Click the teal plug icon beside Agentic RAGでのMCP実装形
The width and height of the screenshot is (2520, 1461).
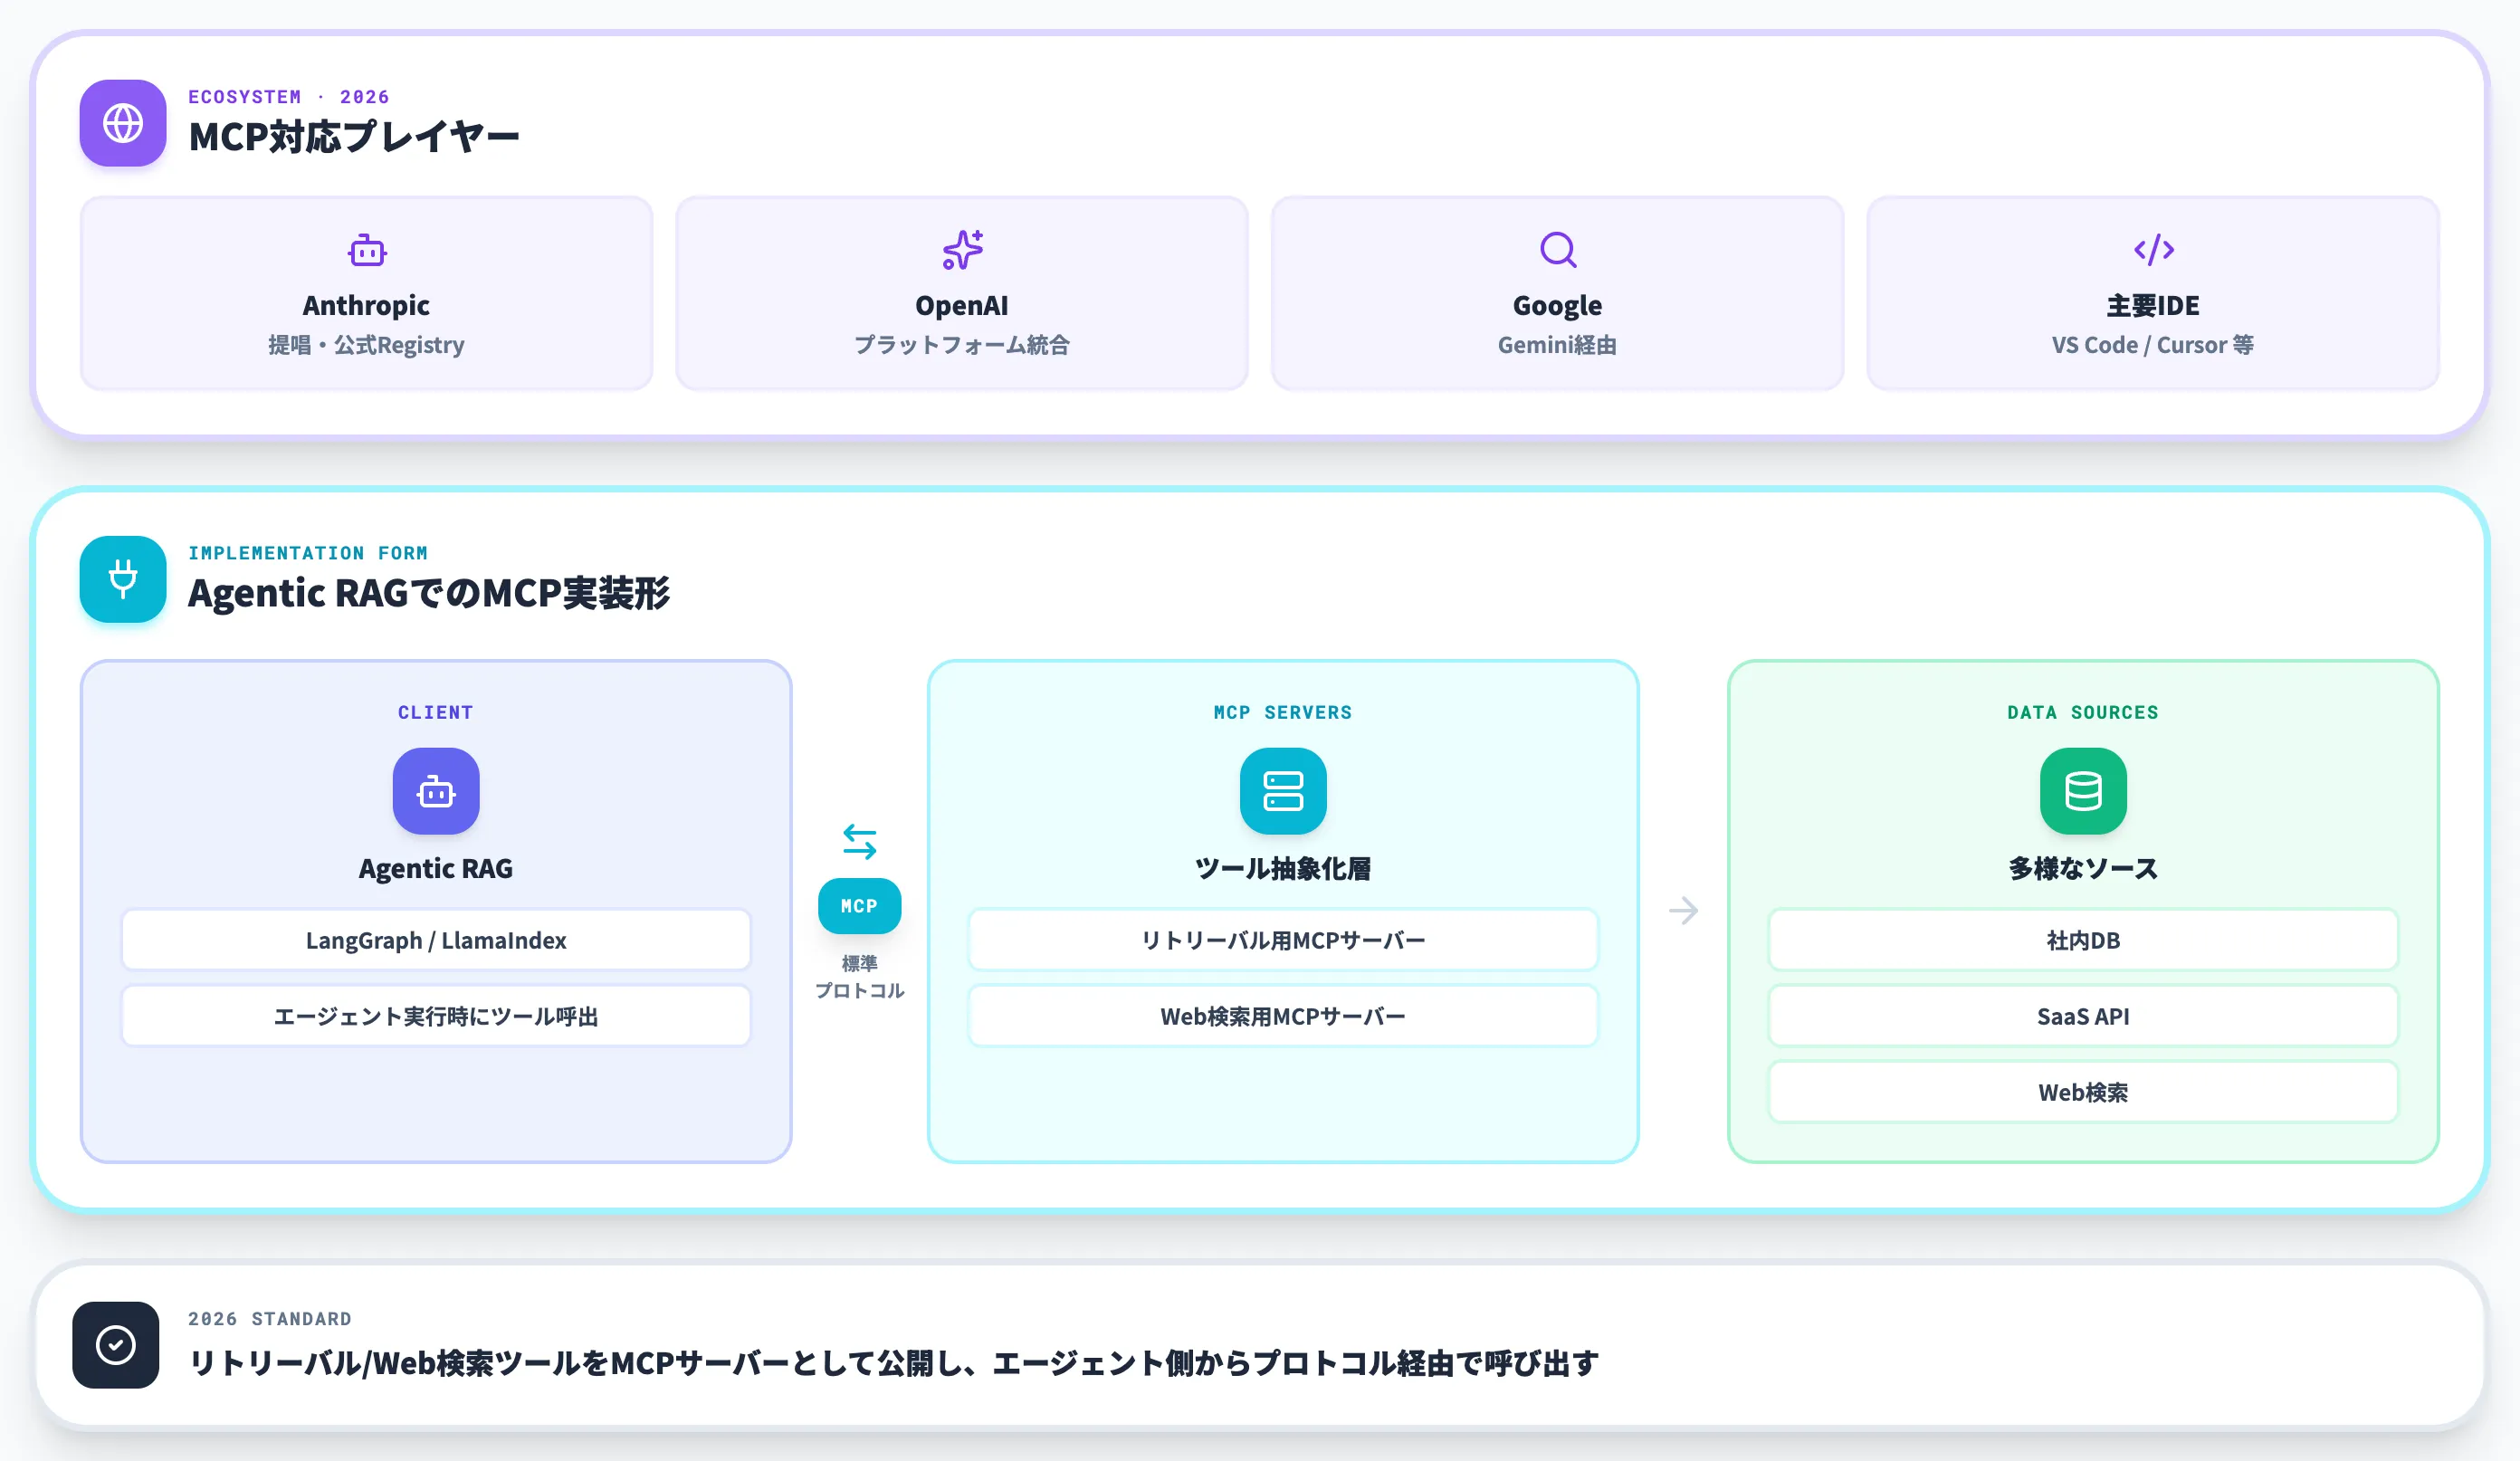pyautogui.click(x=123, y=579)
